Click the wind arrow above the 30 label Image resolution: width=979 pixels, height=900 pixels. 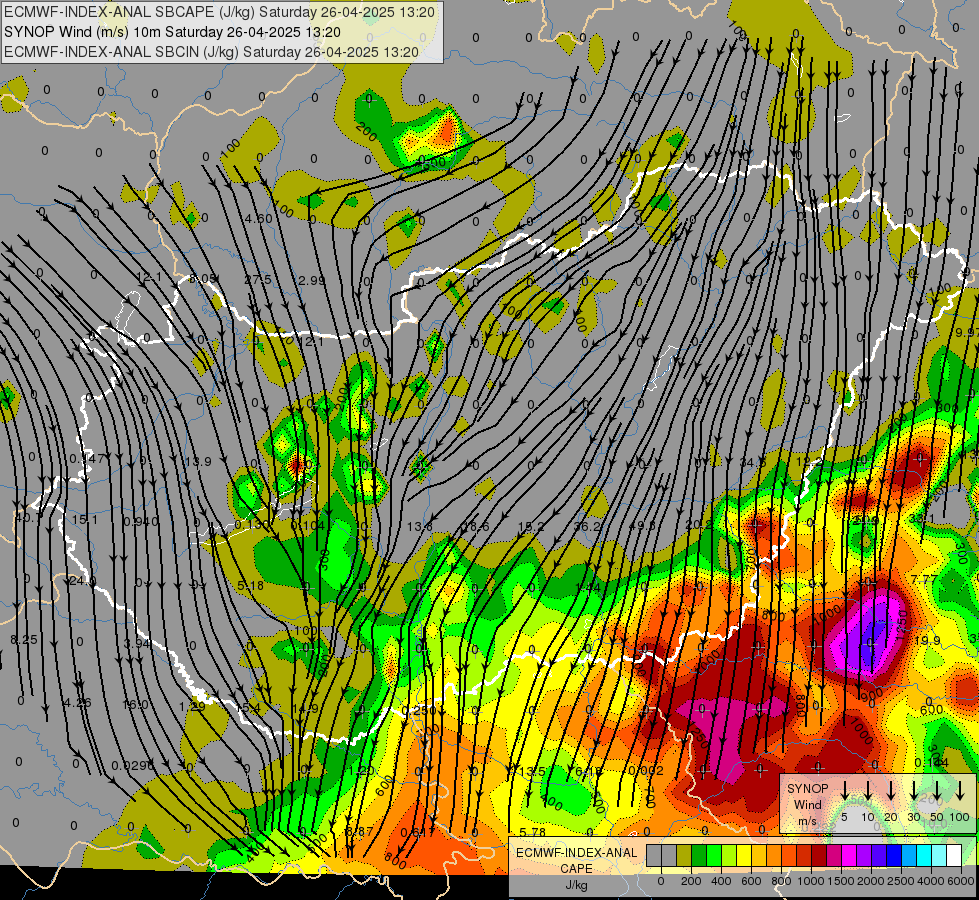(x=914, y=789)
